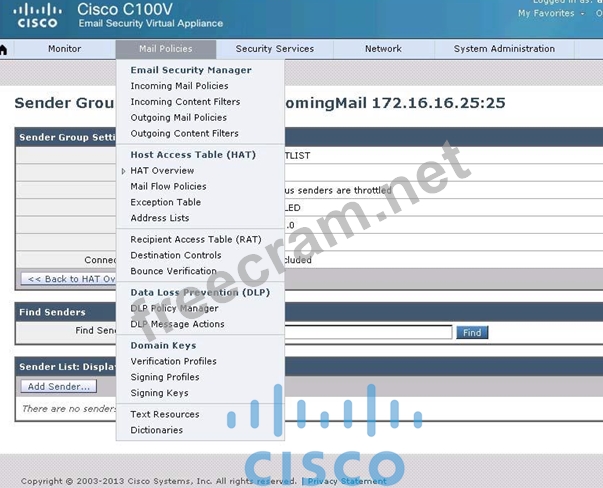603x488 pixels.
Task: Open the My Favorites dropdown
Action: pyautogui.click(x=545, y=13)
